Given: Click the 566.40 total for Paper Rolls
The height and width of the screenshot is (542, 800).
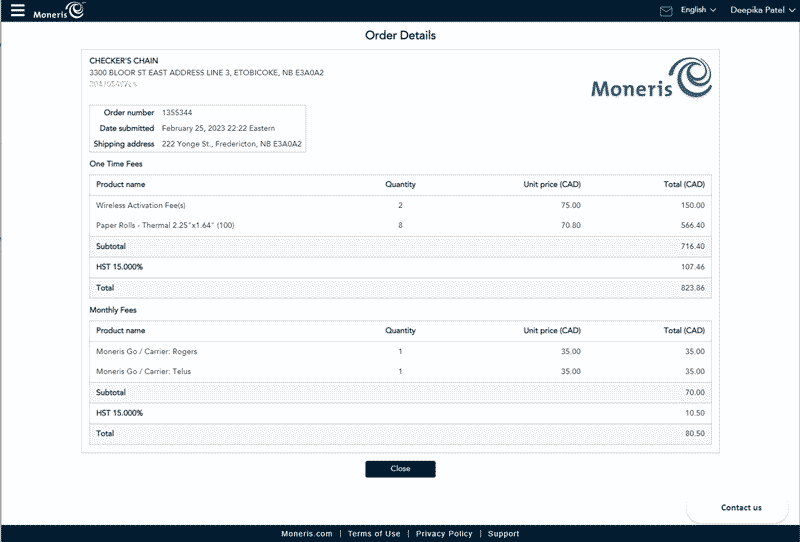Looking at the screenshot, I should point(693,225).
